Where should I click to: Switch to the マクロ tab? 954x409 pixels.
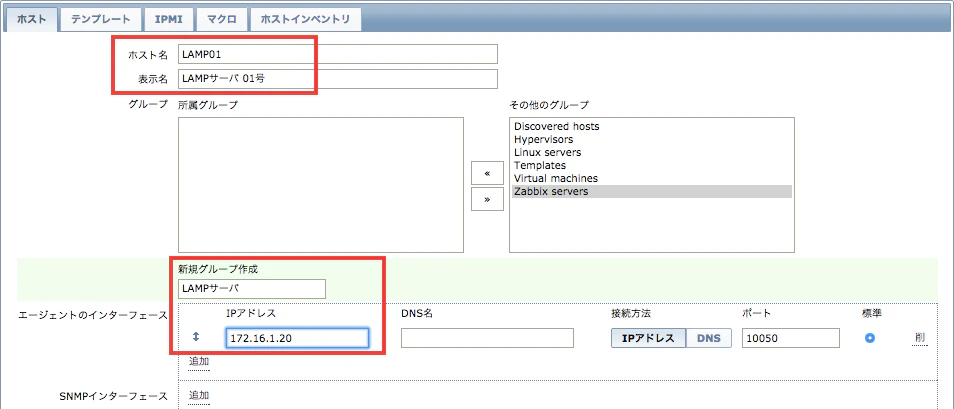pyautogui.click(x=221, y=19)
